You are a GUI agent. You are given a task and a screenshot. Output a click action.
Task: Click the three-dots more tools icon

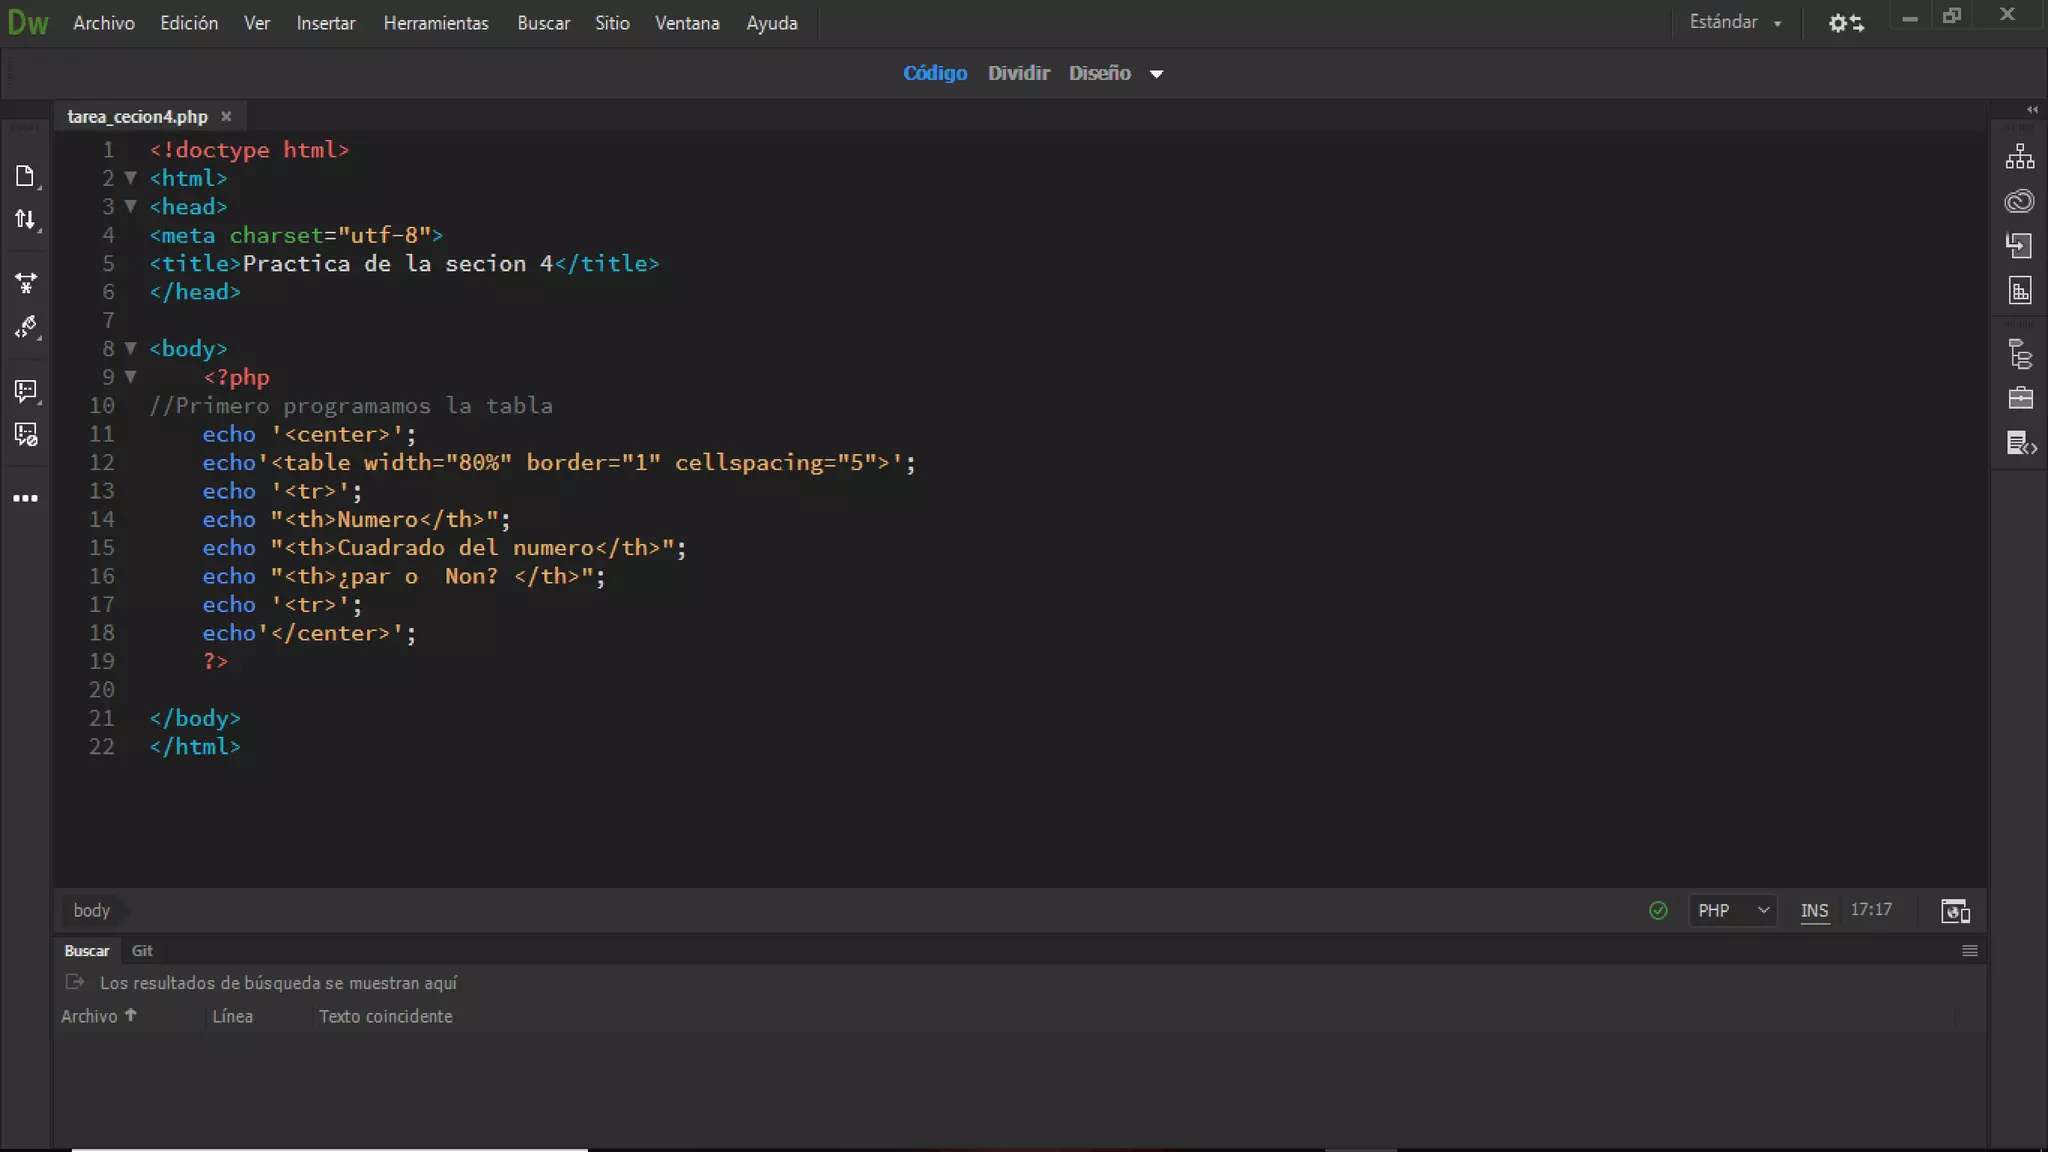coord(25,498)
